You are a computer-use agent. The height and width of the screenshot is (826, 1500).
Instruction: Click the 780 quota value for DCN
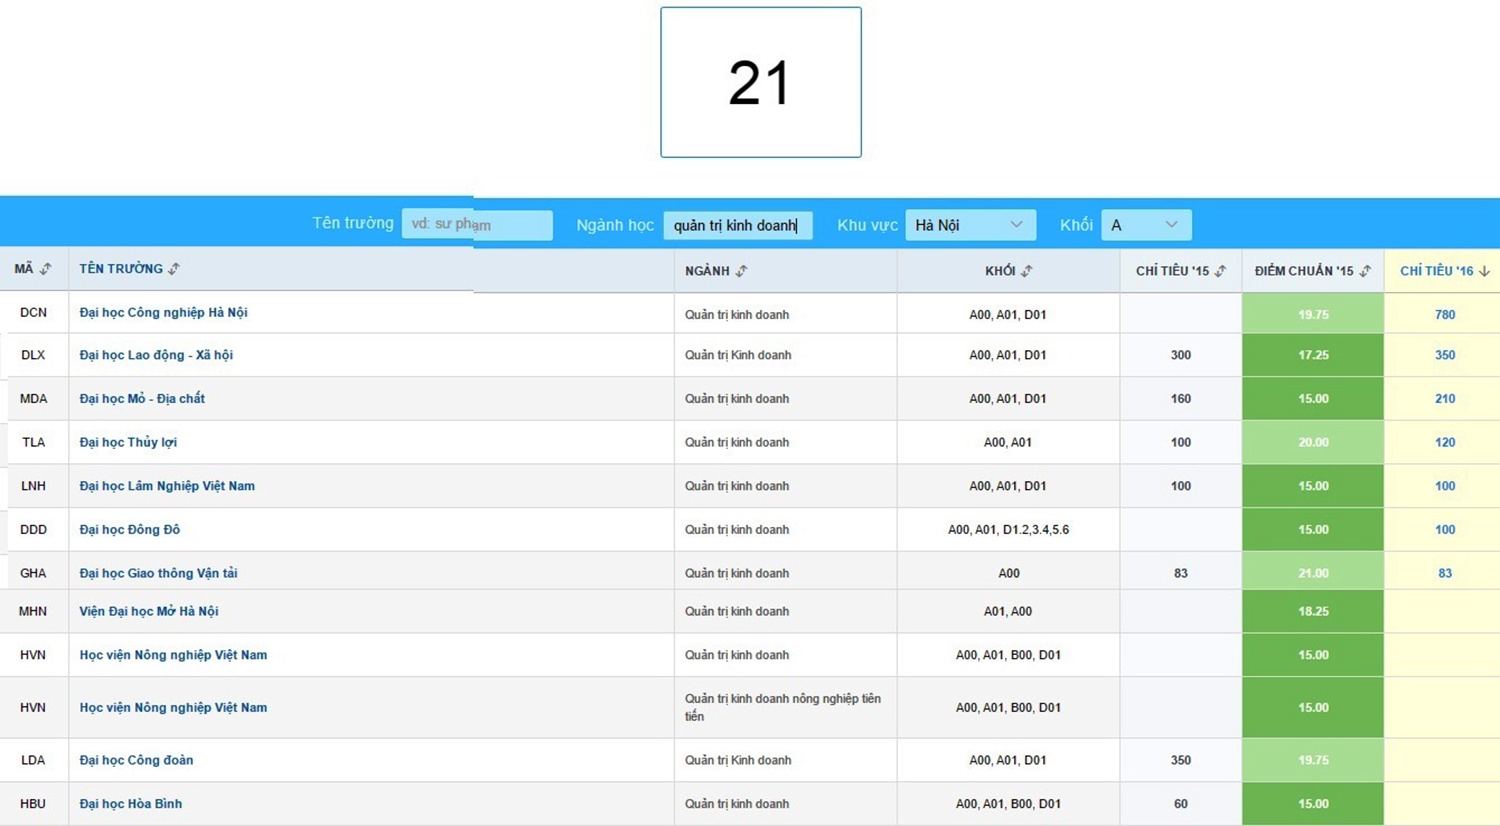point(1444,314)
